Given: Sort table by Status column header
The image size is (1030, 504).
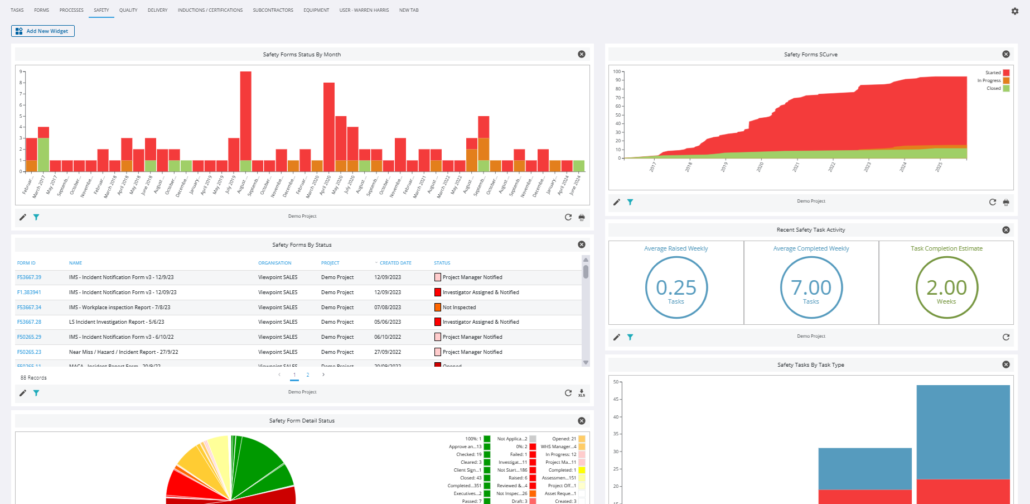Looking at the screenshot, I should [x=442, y=263].
